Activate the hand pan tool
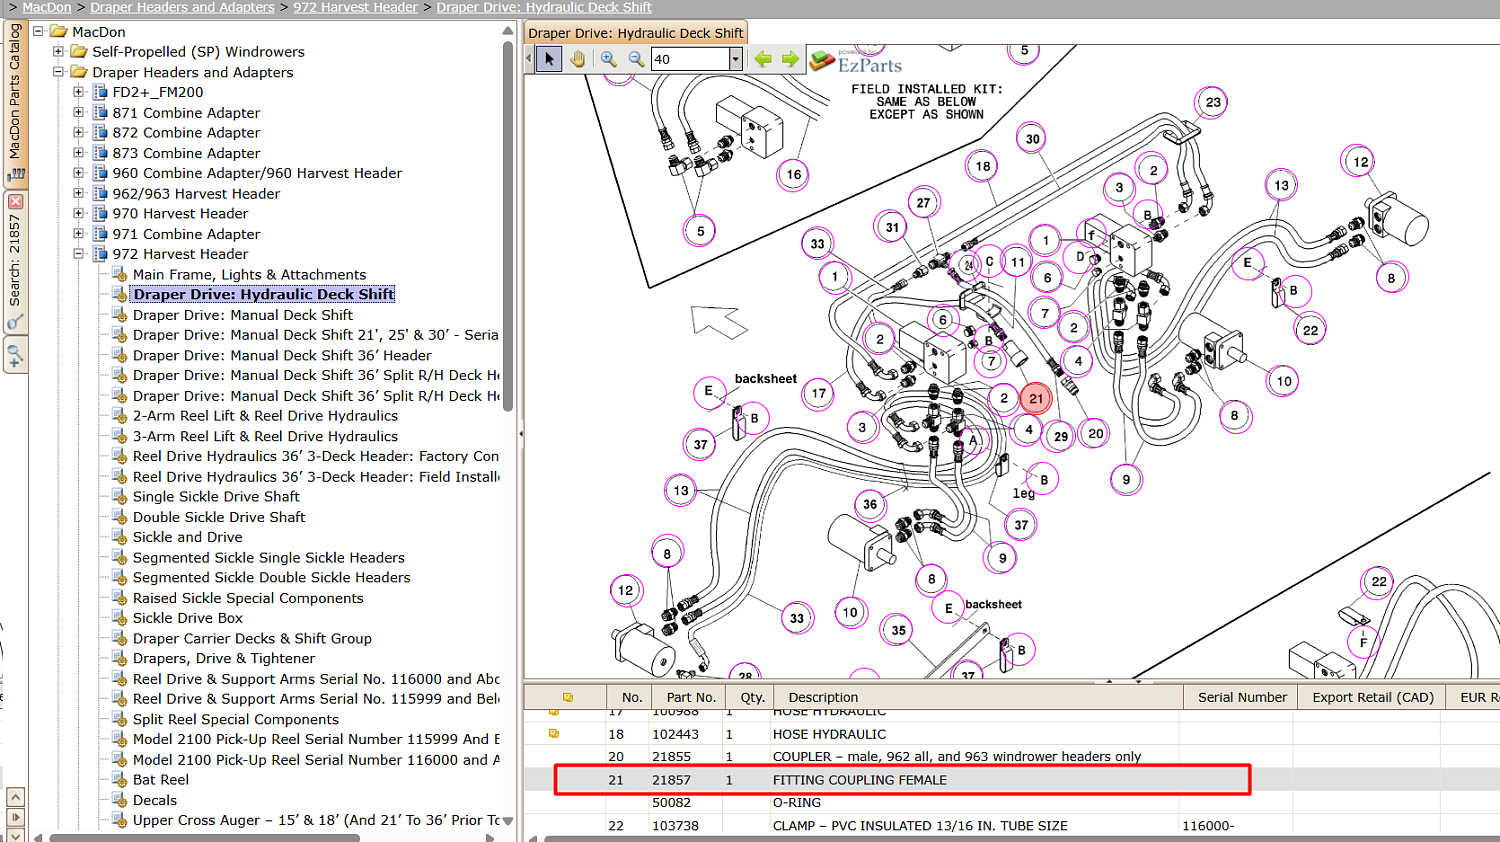Image resolution: width=1500 pixels, height=842 pixels. pos(577,59)
